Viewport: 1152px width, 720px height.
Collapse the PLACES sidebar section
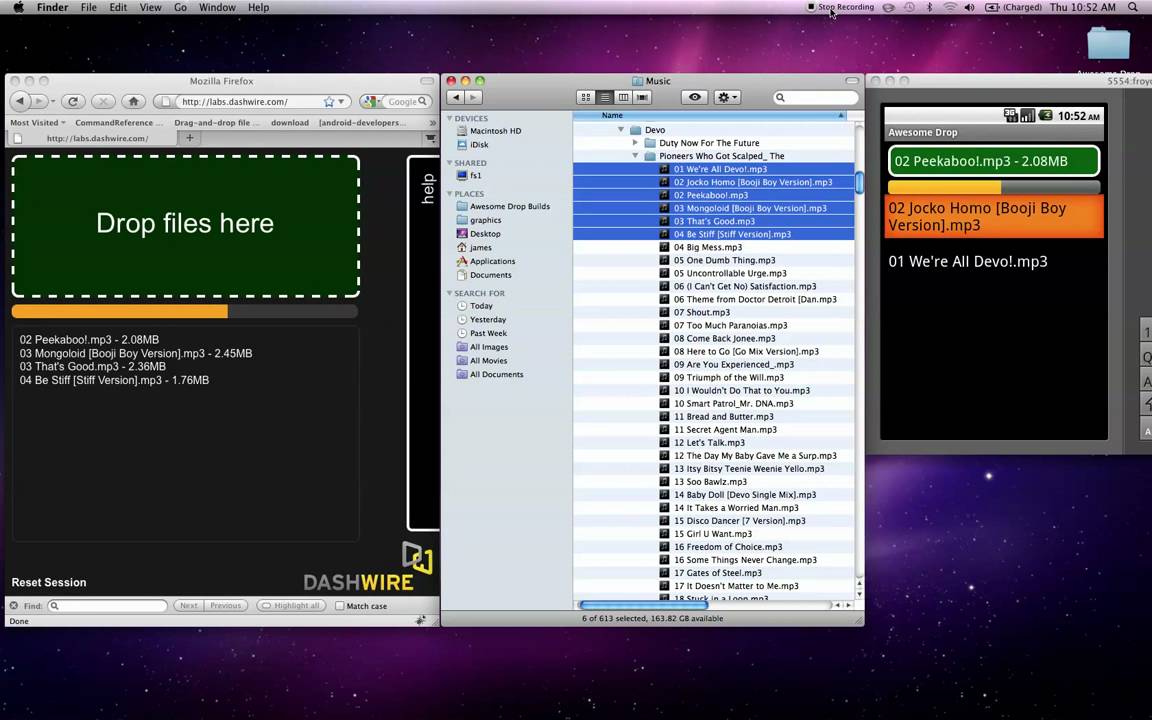tap(450, 194)
